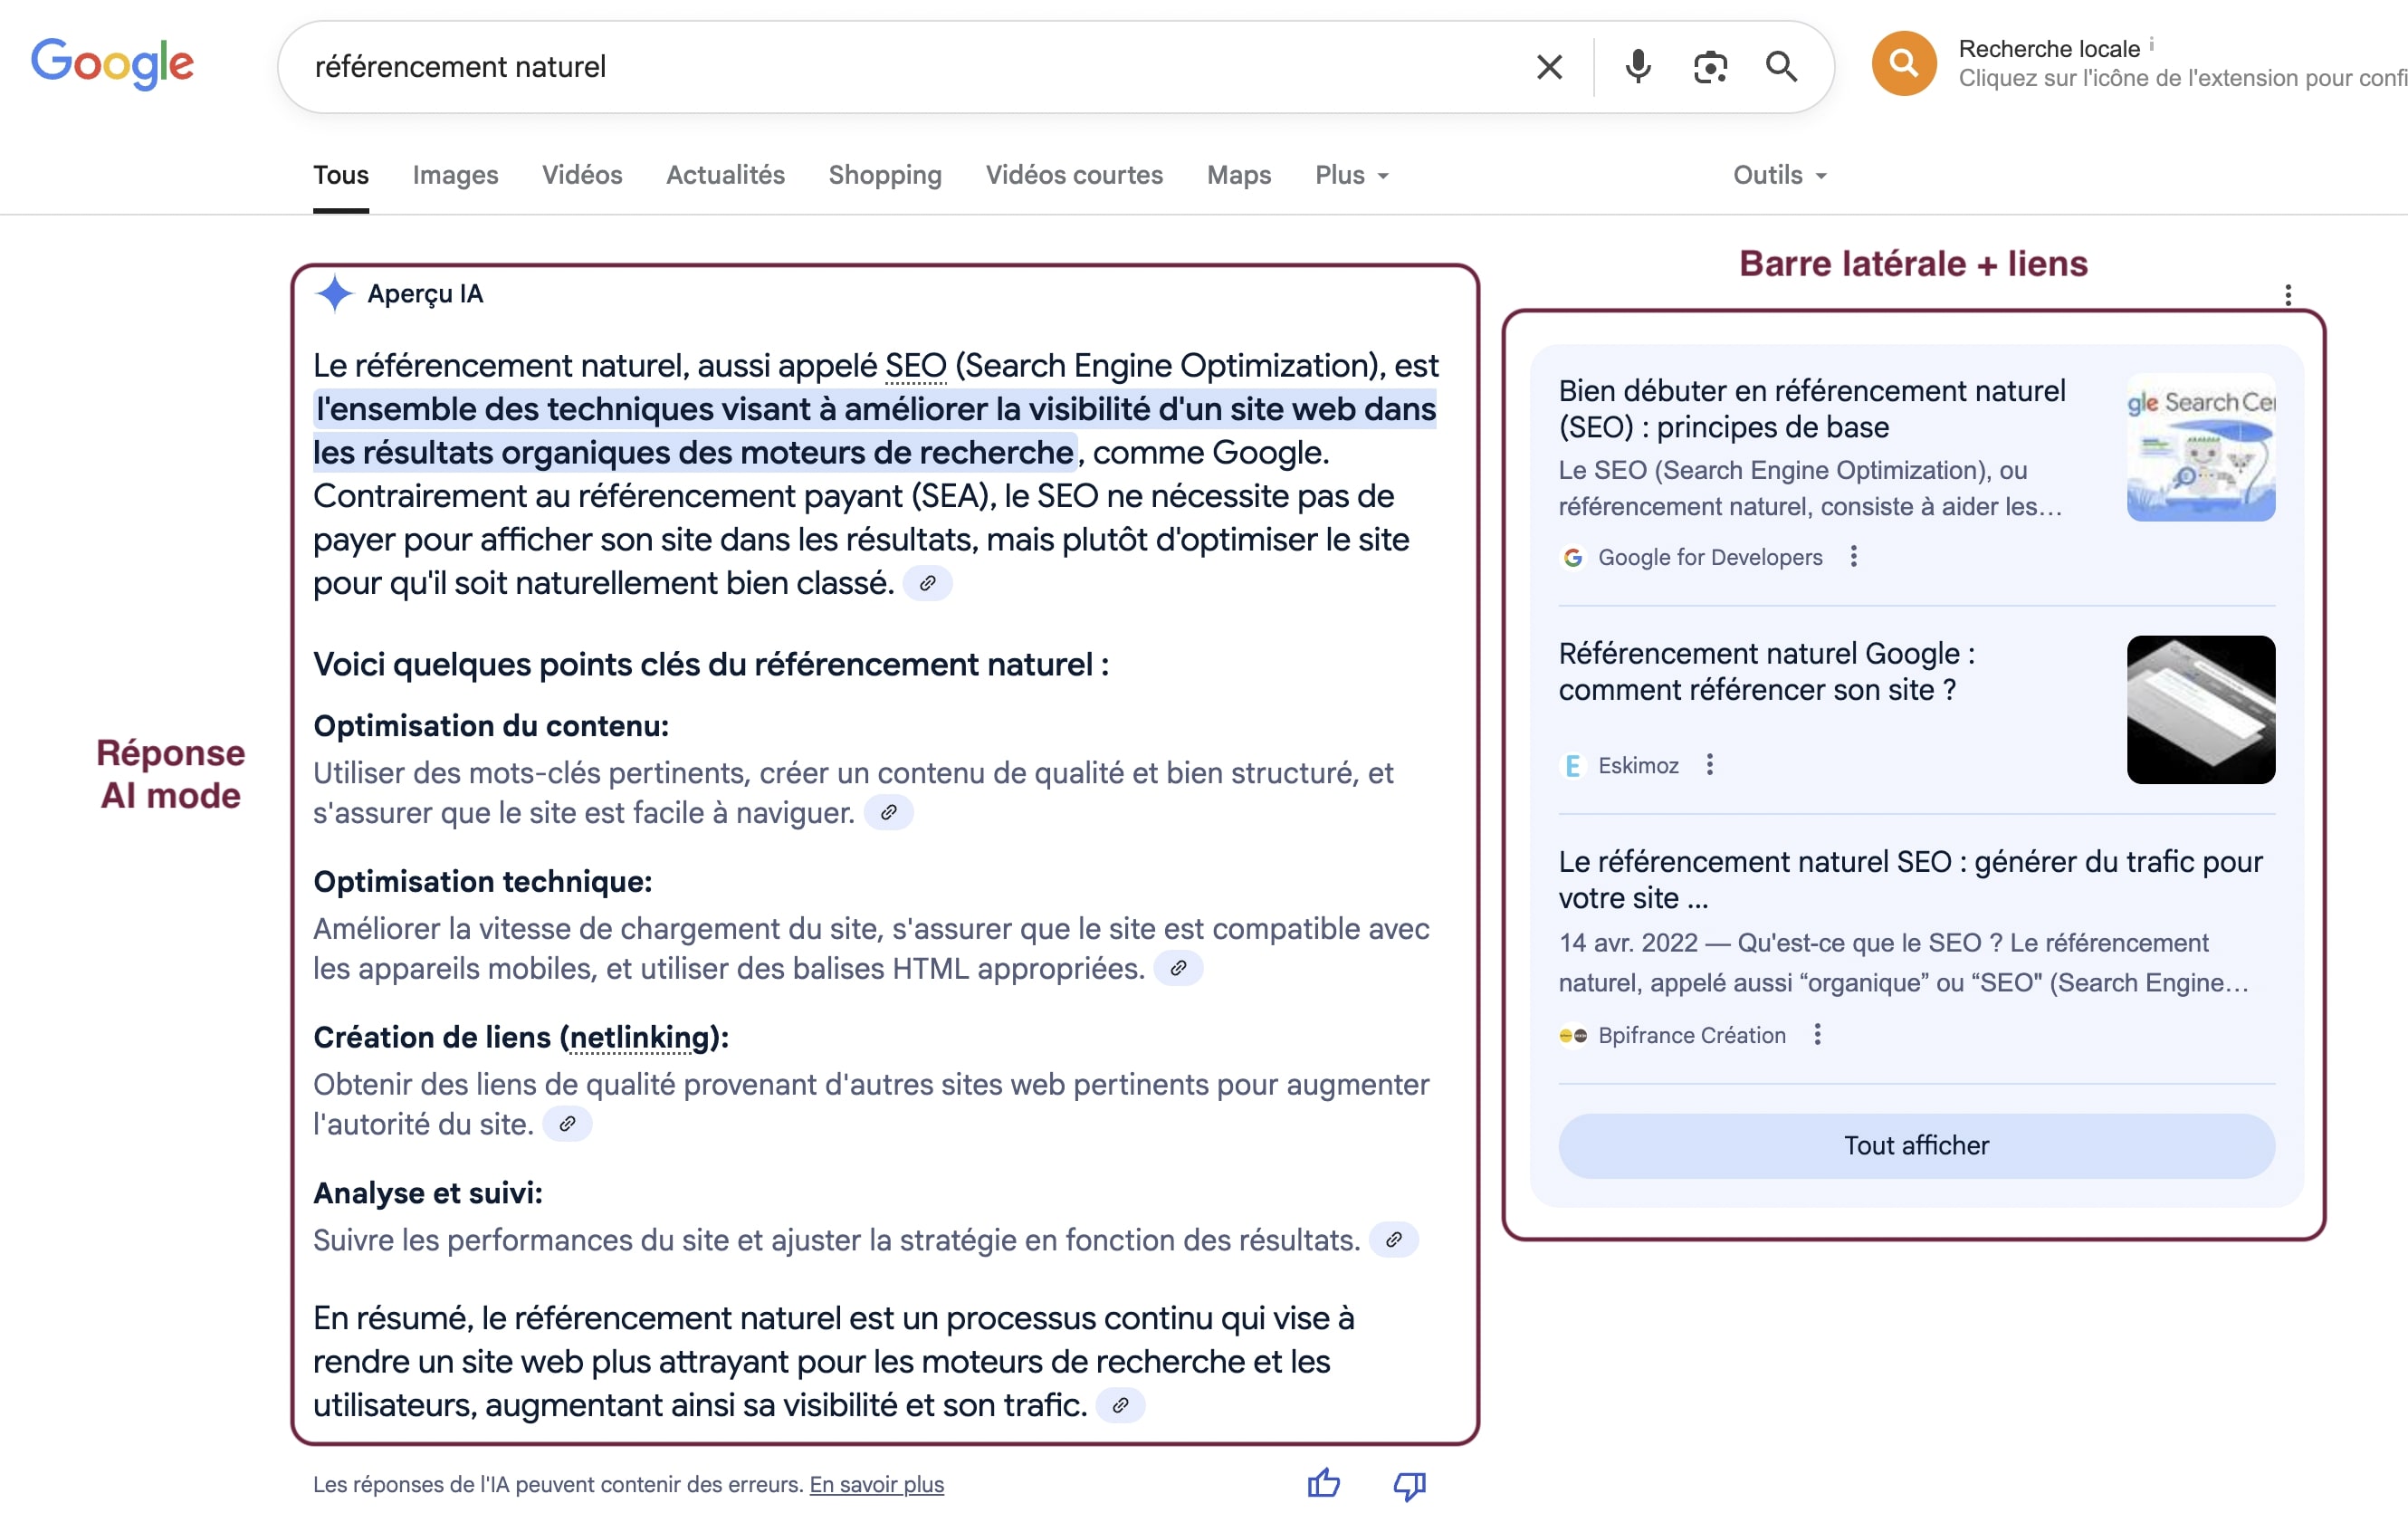Give thumbs down to the AI overview
Screen dimensions: 2408x1532
click(1410, 1485)
